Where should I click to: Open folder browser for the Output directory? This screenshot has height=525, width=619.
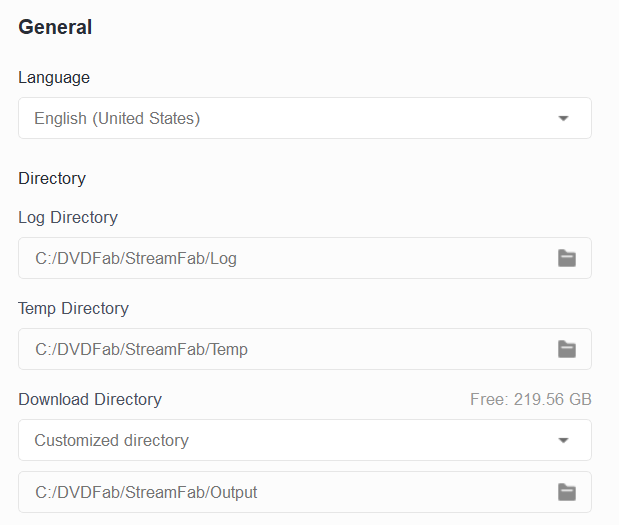coord(567,492)
